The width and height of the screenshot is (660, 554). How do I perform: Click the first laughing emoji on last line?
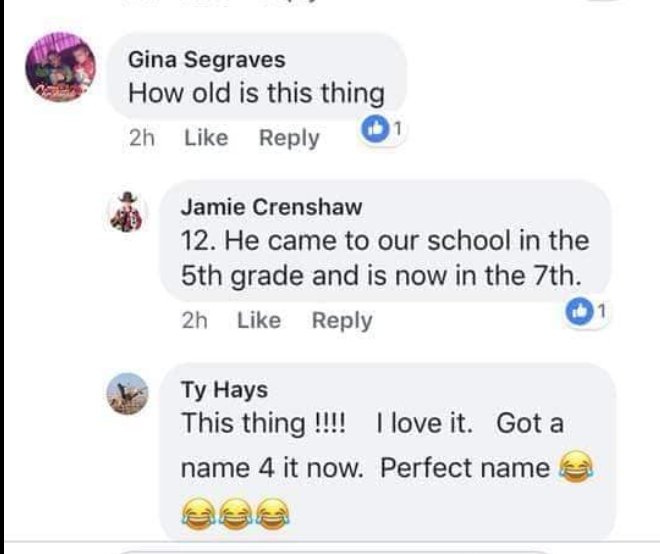click(199, 514)
